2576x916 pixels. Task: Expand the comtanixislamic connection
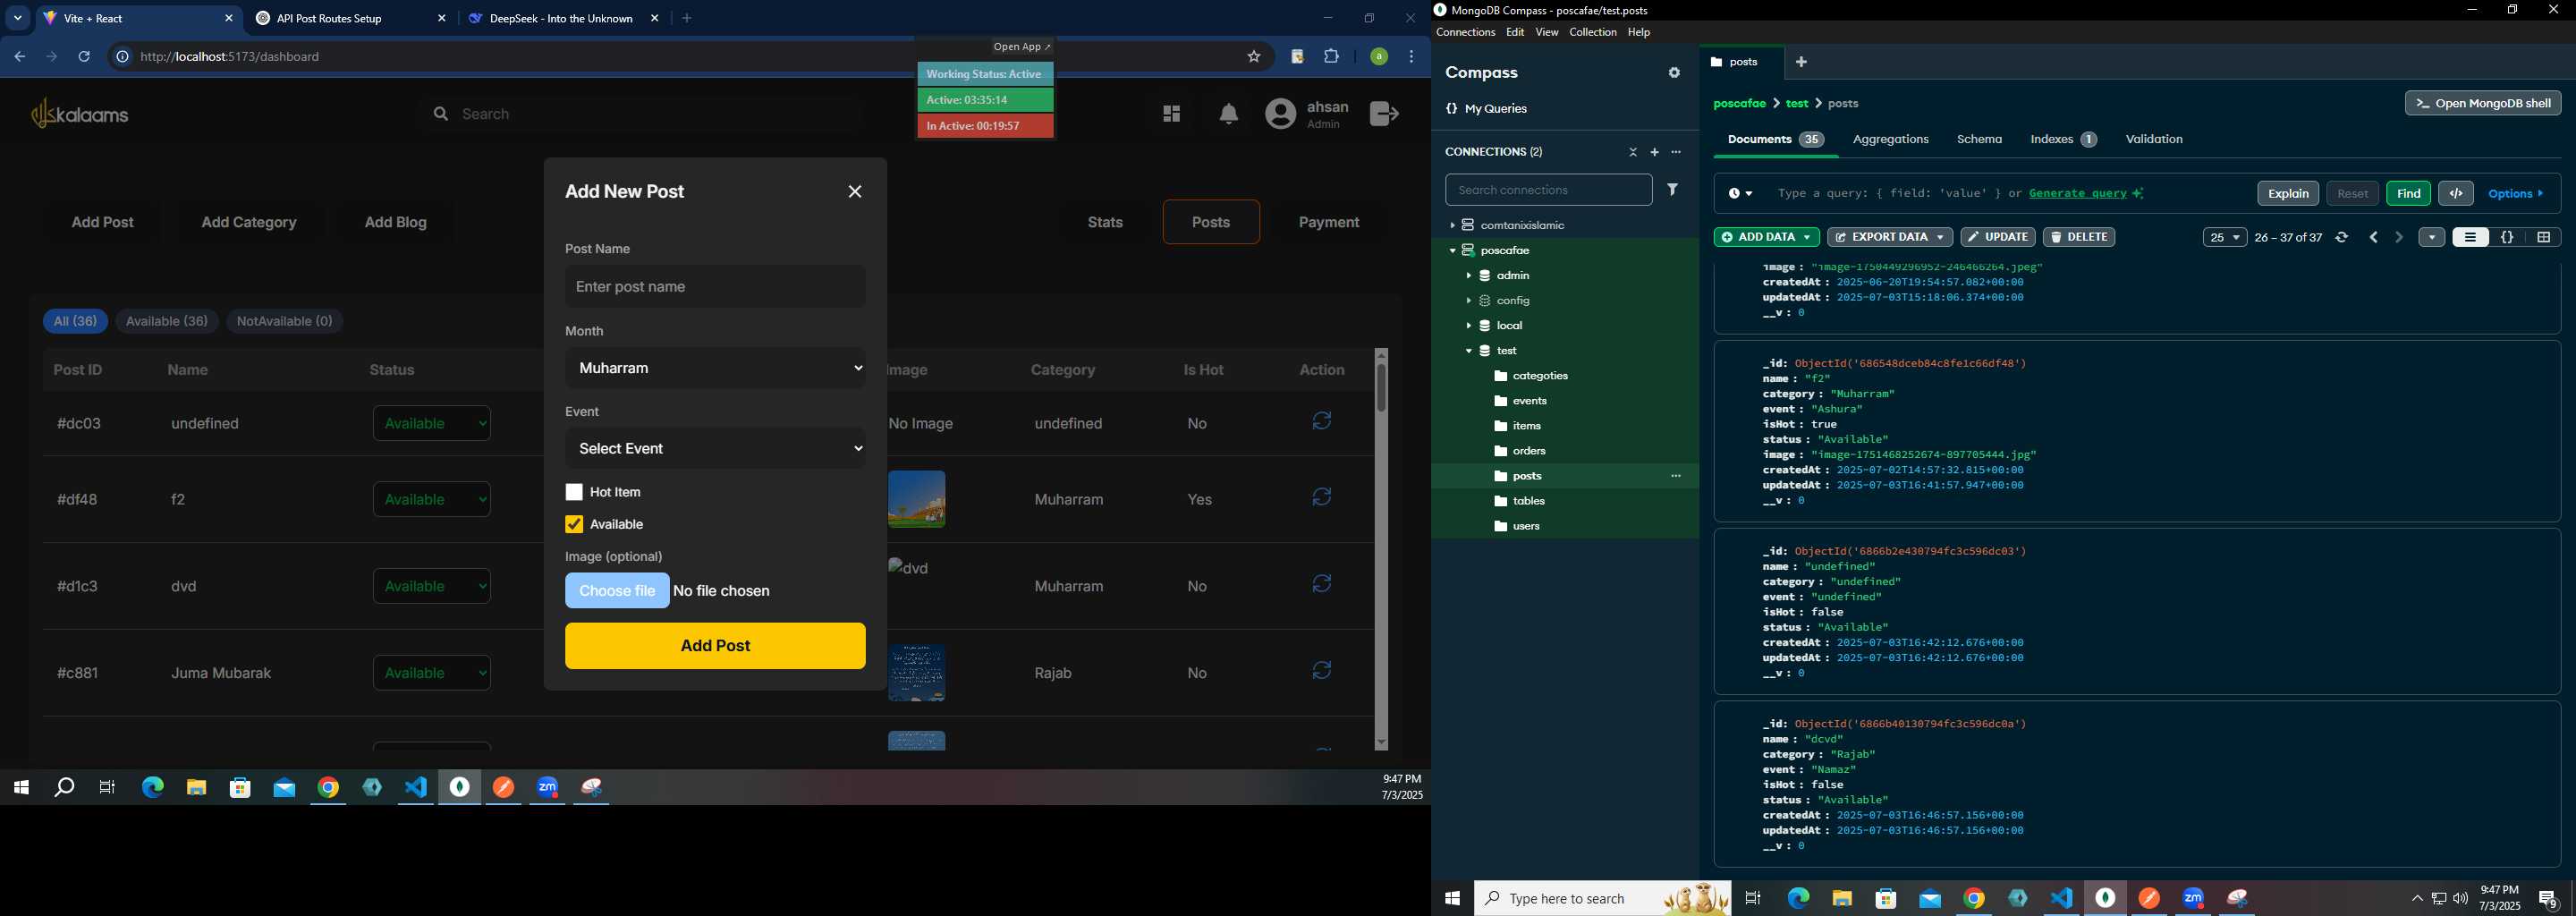[x=1452, y=225]
